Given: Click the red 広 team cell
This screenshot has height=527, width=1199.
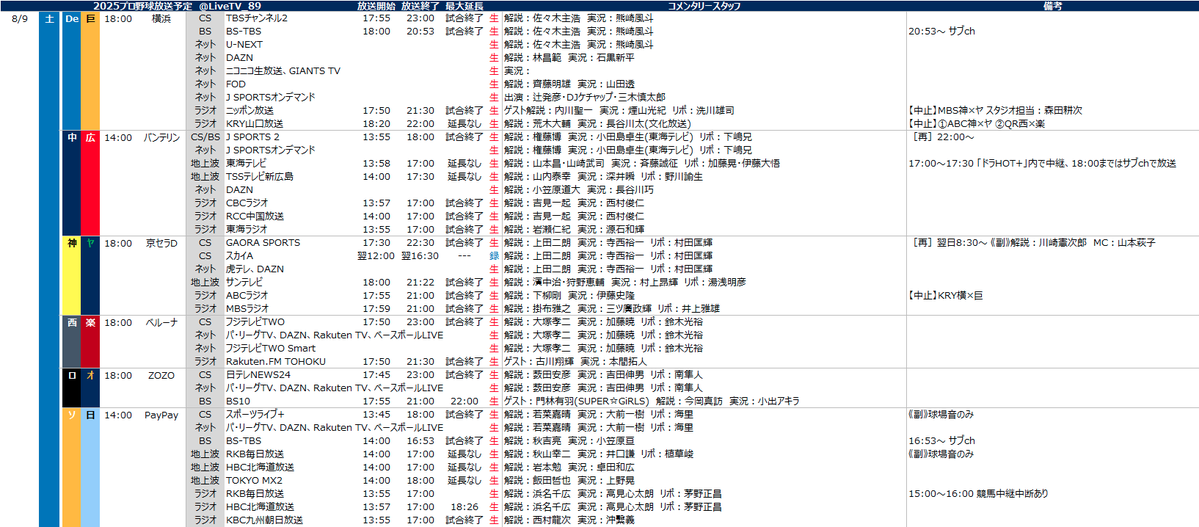Looking at the screenshot, I should (90, 137).
